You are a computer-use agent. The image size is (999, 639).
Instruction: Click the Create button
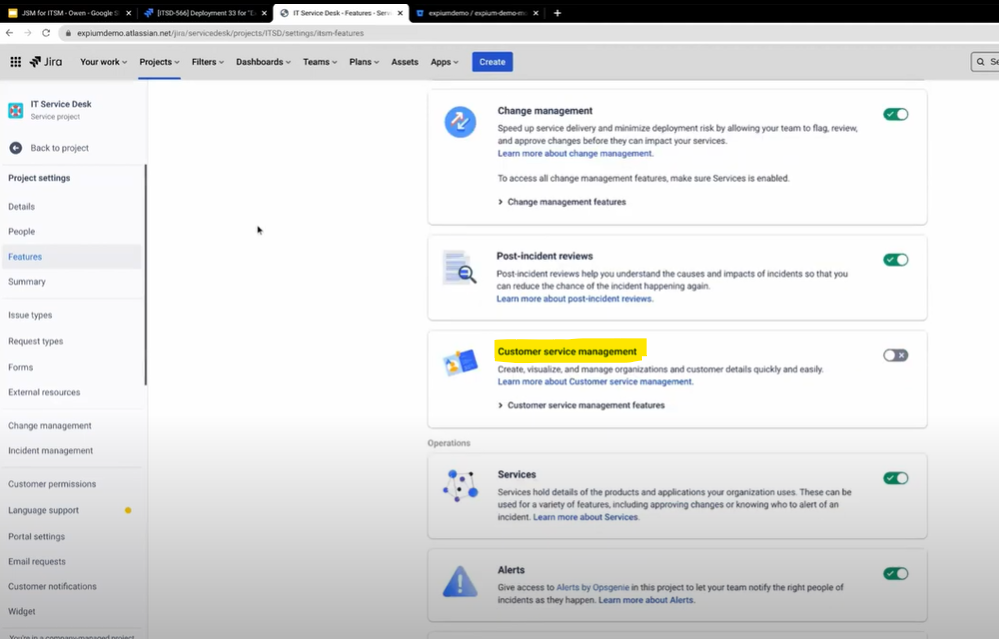click(x=492, y=62)
